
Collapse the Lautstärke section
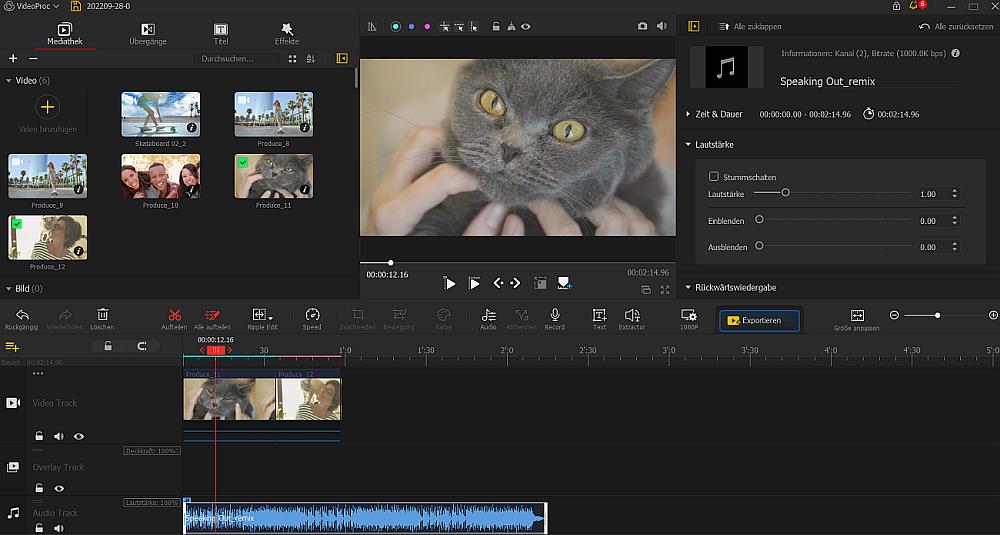coord(688,145)
